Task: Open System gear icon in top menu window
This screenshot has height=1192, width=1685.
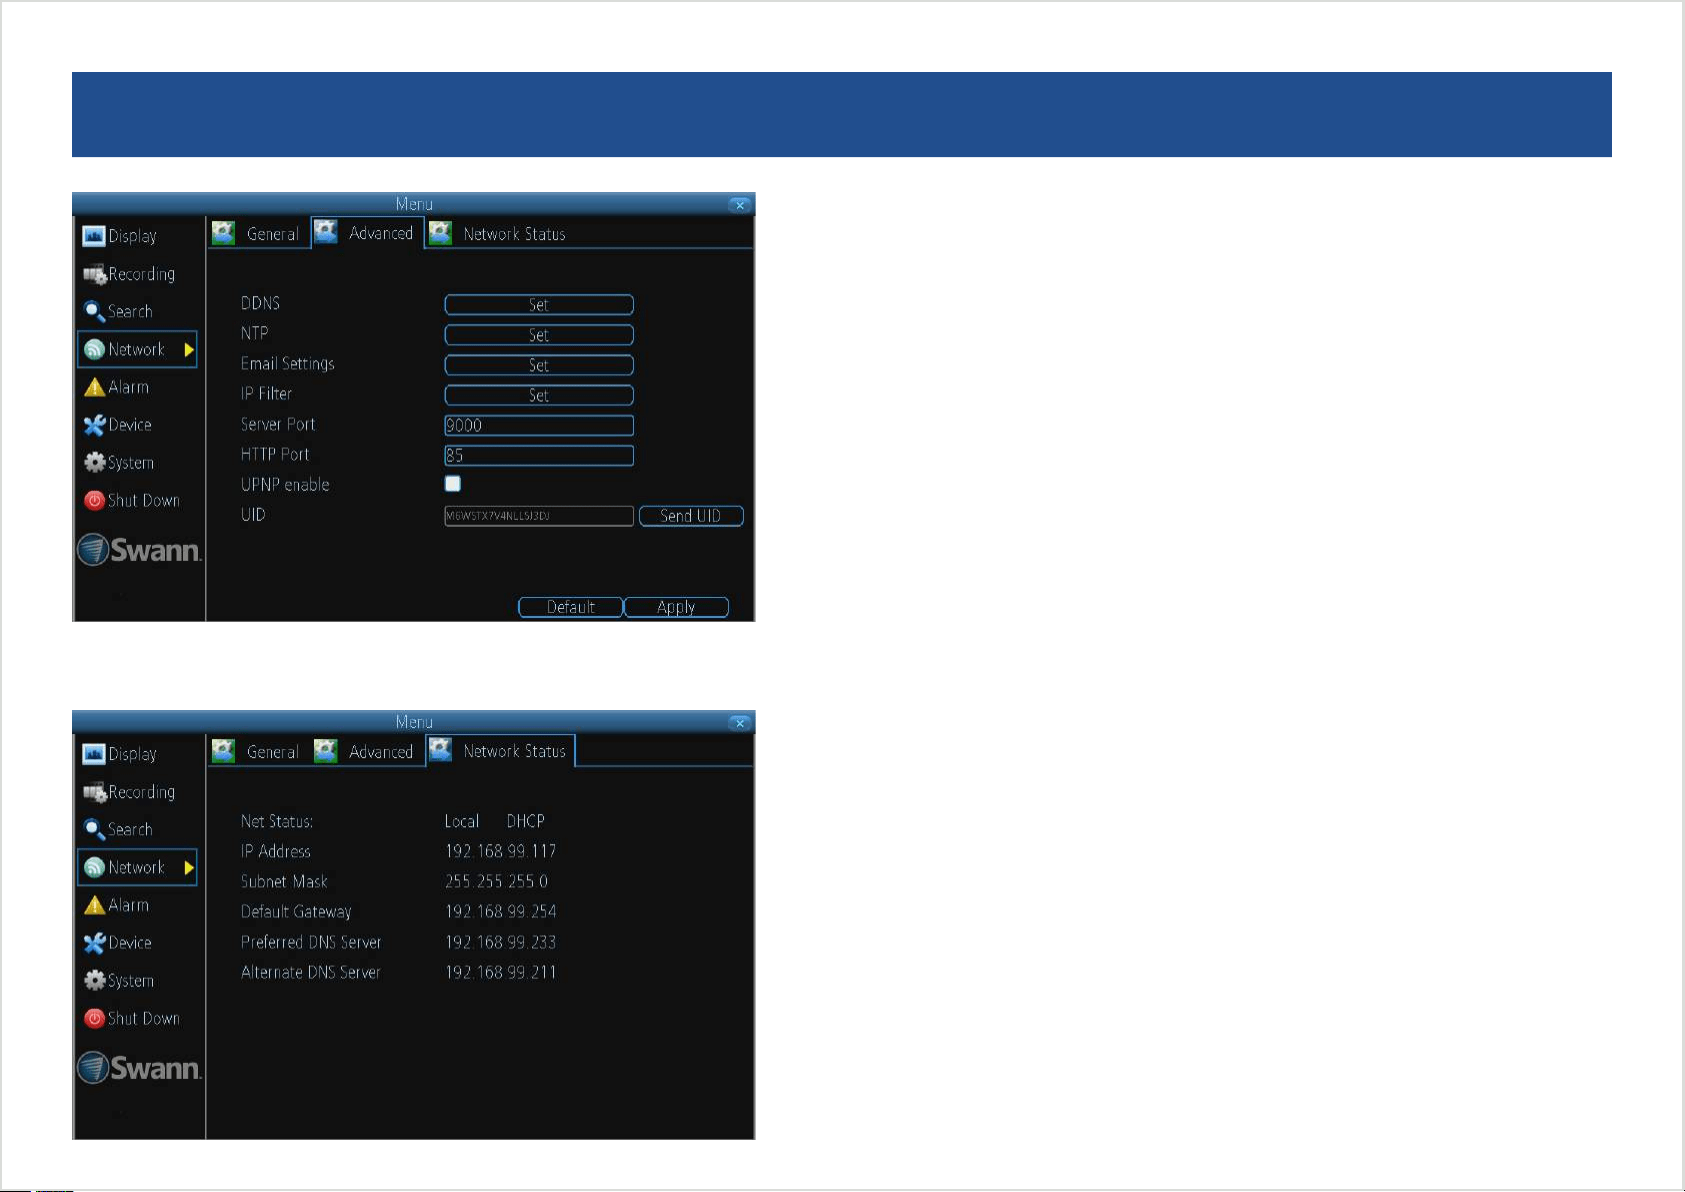Action: [x=95, y=462]
